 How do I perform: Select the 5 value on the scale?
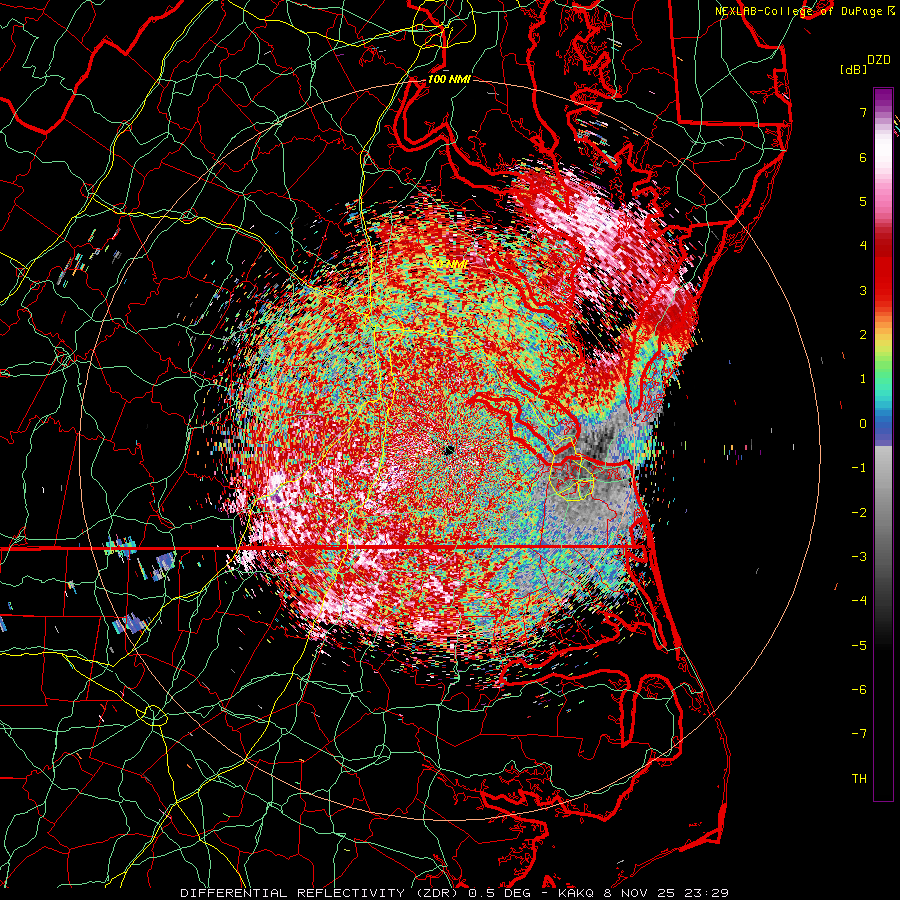coord(863,201)
